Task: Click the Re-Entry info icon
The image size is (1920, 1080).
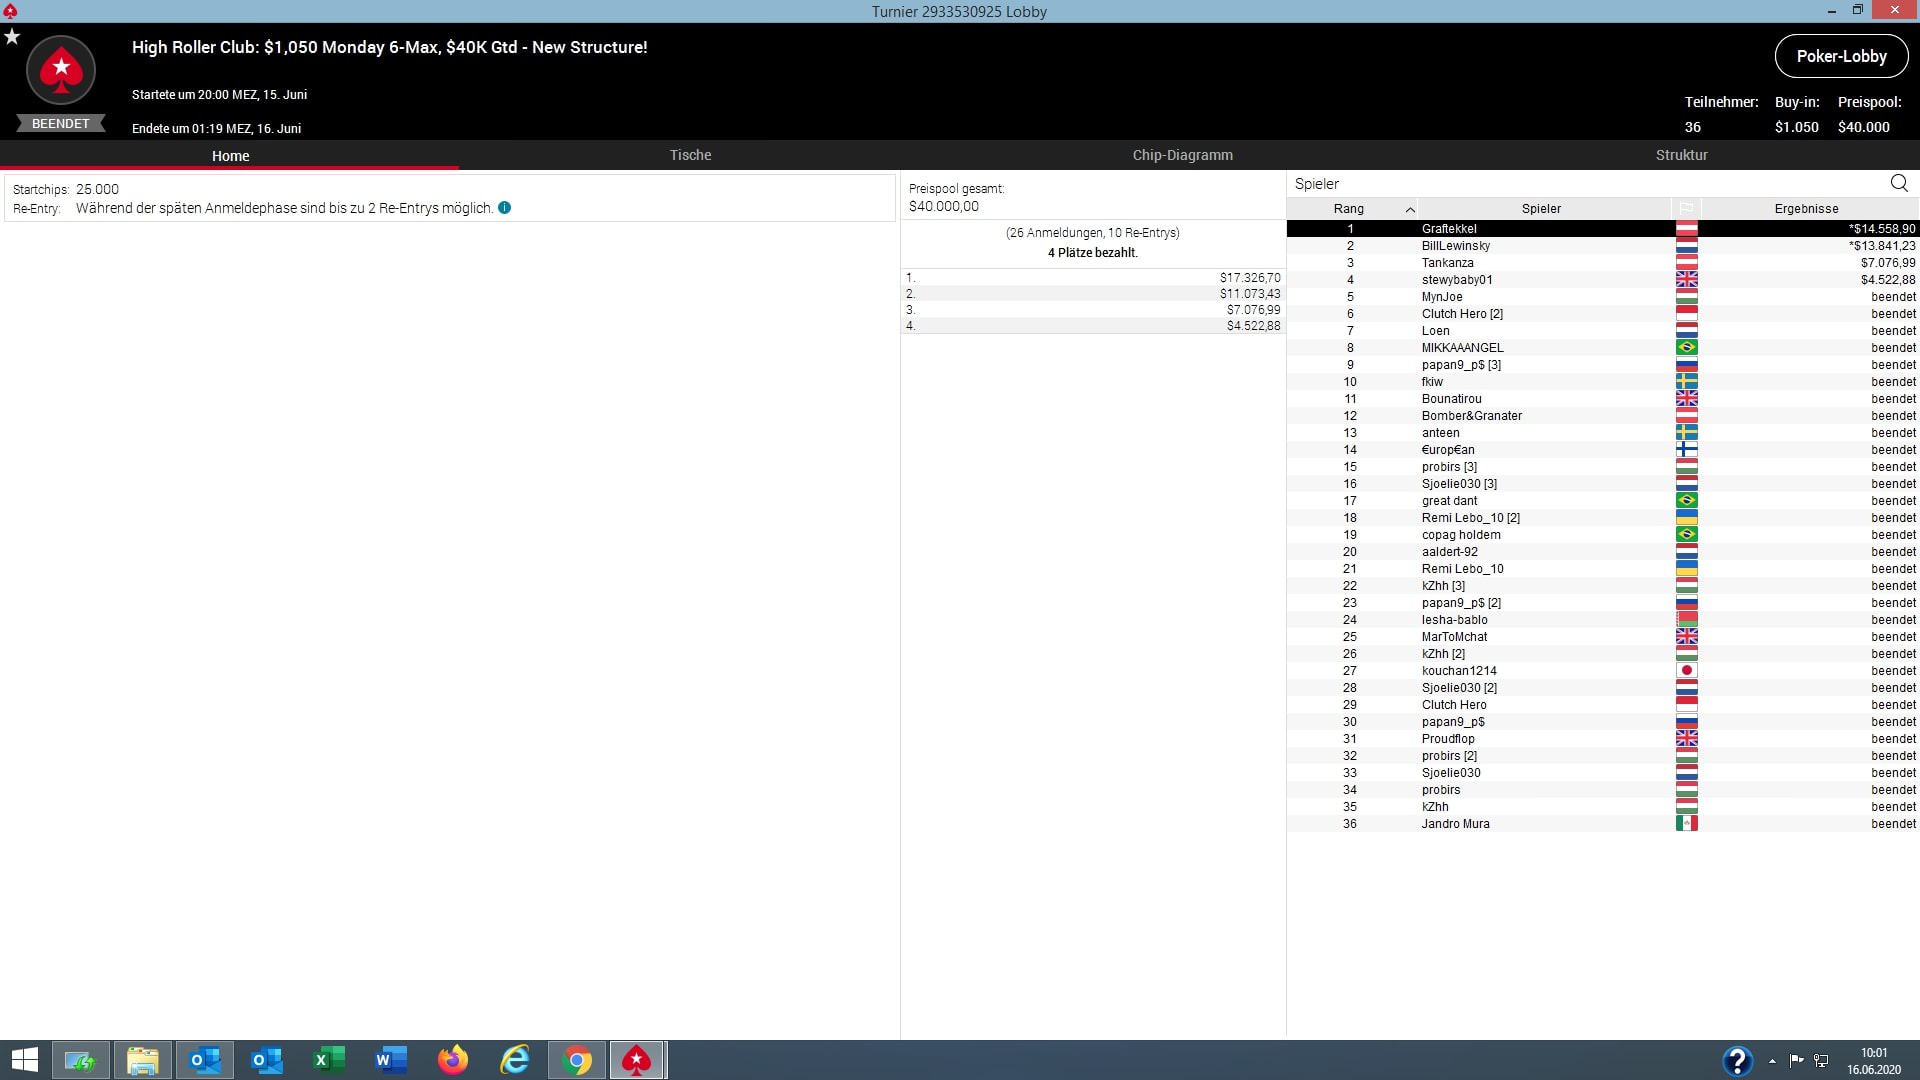Action: (x=504, y=208)
